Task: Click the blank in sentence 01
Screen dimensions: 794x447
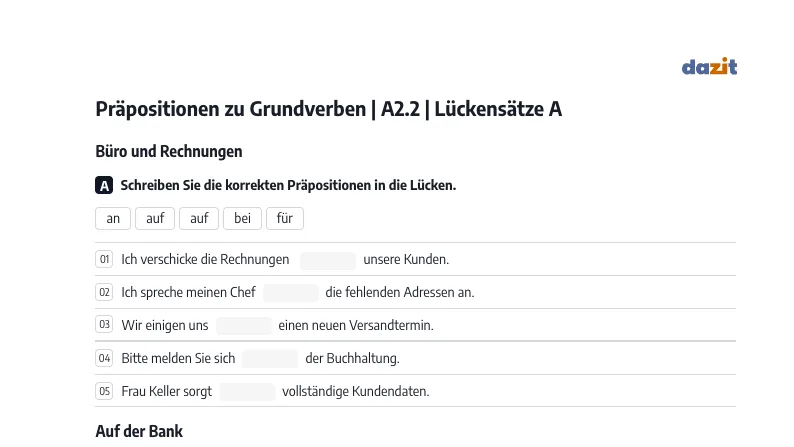Action: 328,260
